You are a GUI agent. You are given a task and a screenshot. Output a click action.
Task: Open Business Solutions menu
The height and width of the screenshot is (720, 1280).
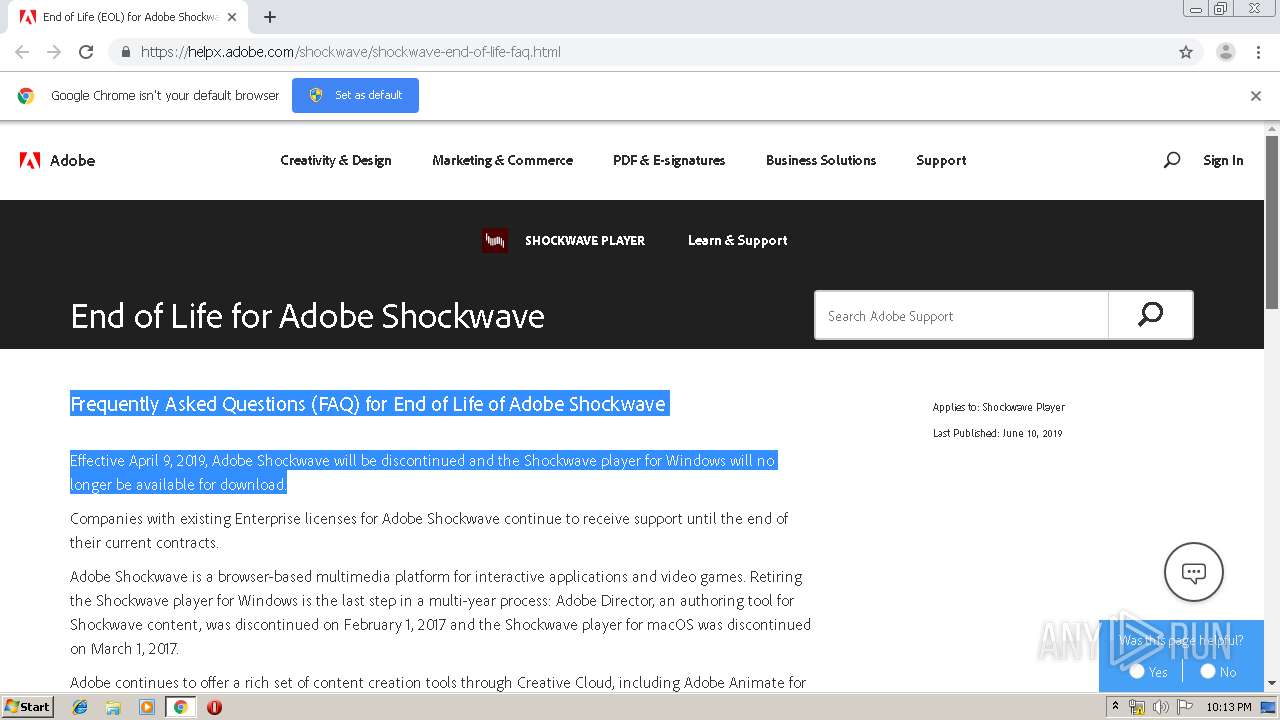(x=821, y=160)
